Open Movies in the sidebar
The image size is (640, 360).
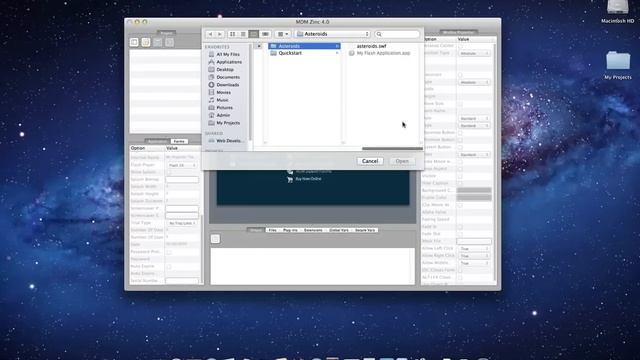[220, 93]
